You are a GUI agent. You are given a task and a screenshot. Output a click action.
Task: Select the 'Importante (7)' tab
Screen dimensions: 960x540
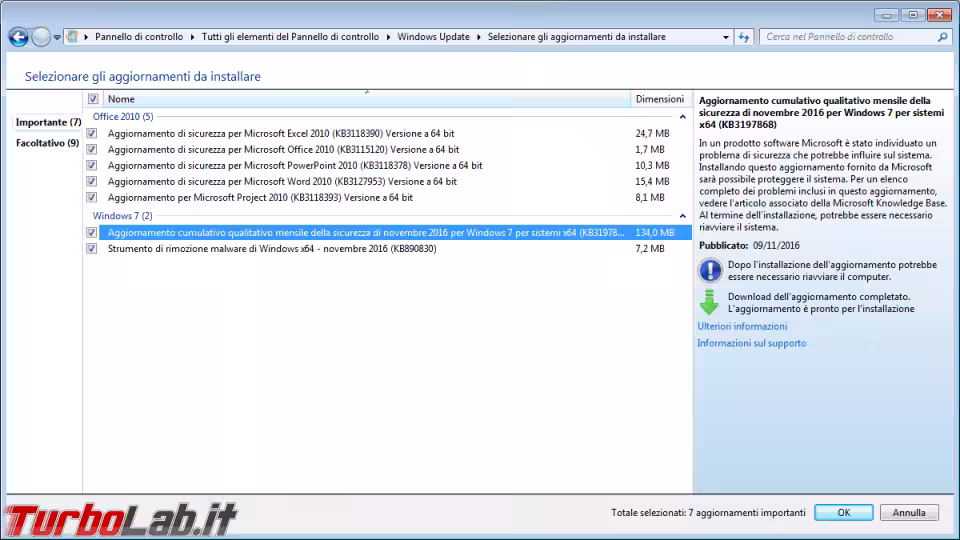(x=48, y=122)
